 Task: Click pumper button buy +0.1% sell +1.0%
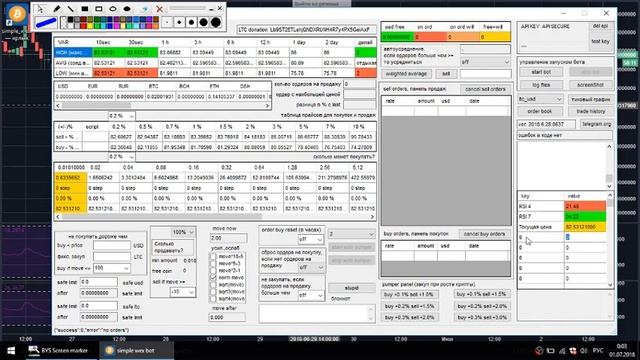tap(410, 294)
